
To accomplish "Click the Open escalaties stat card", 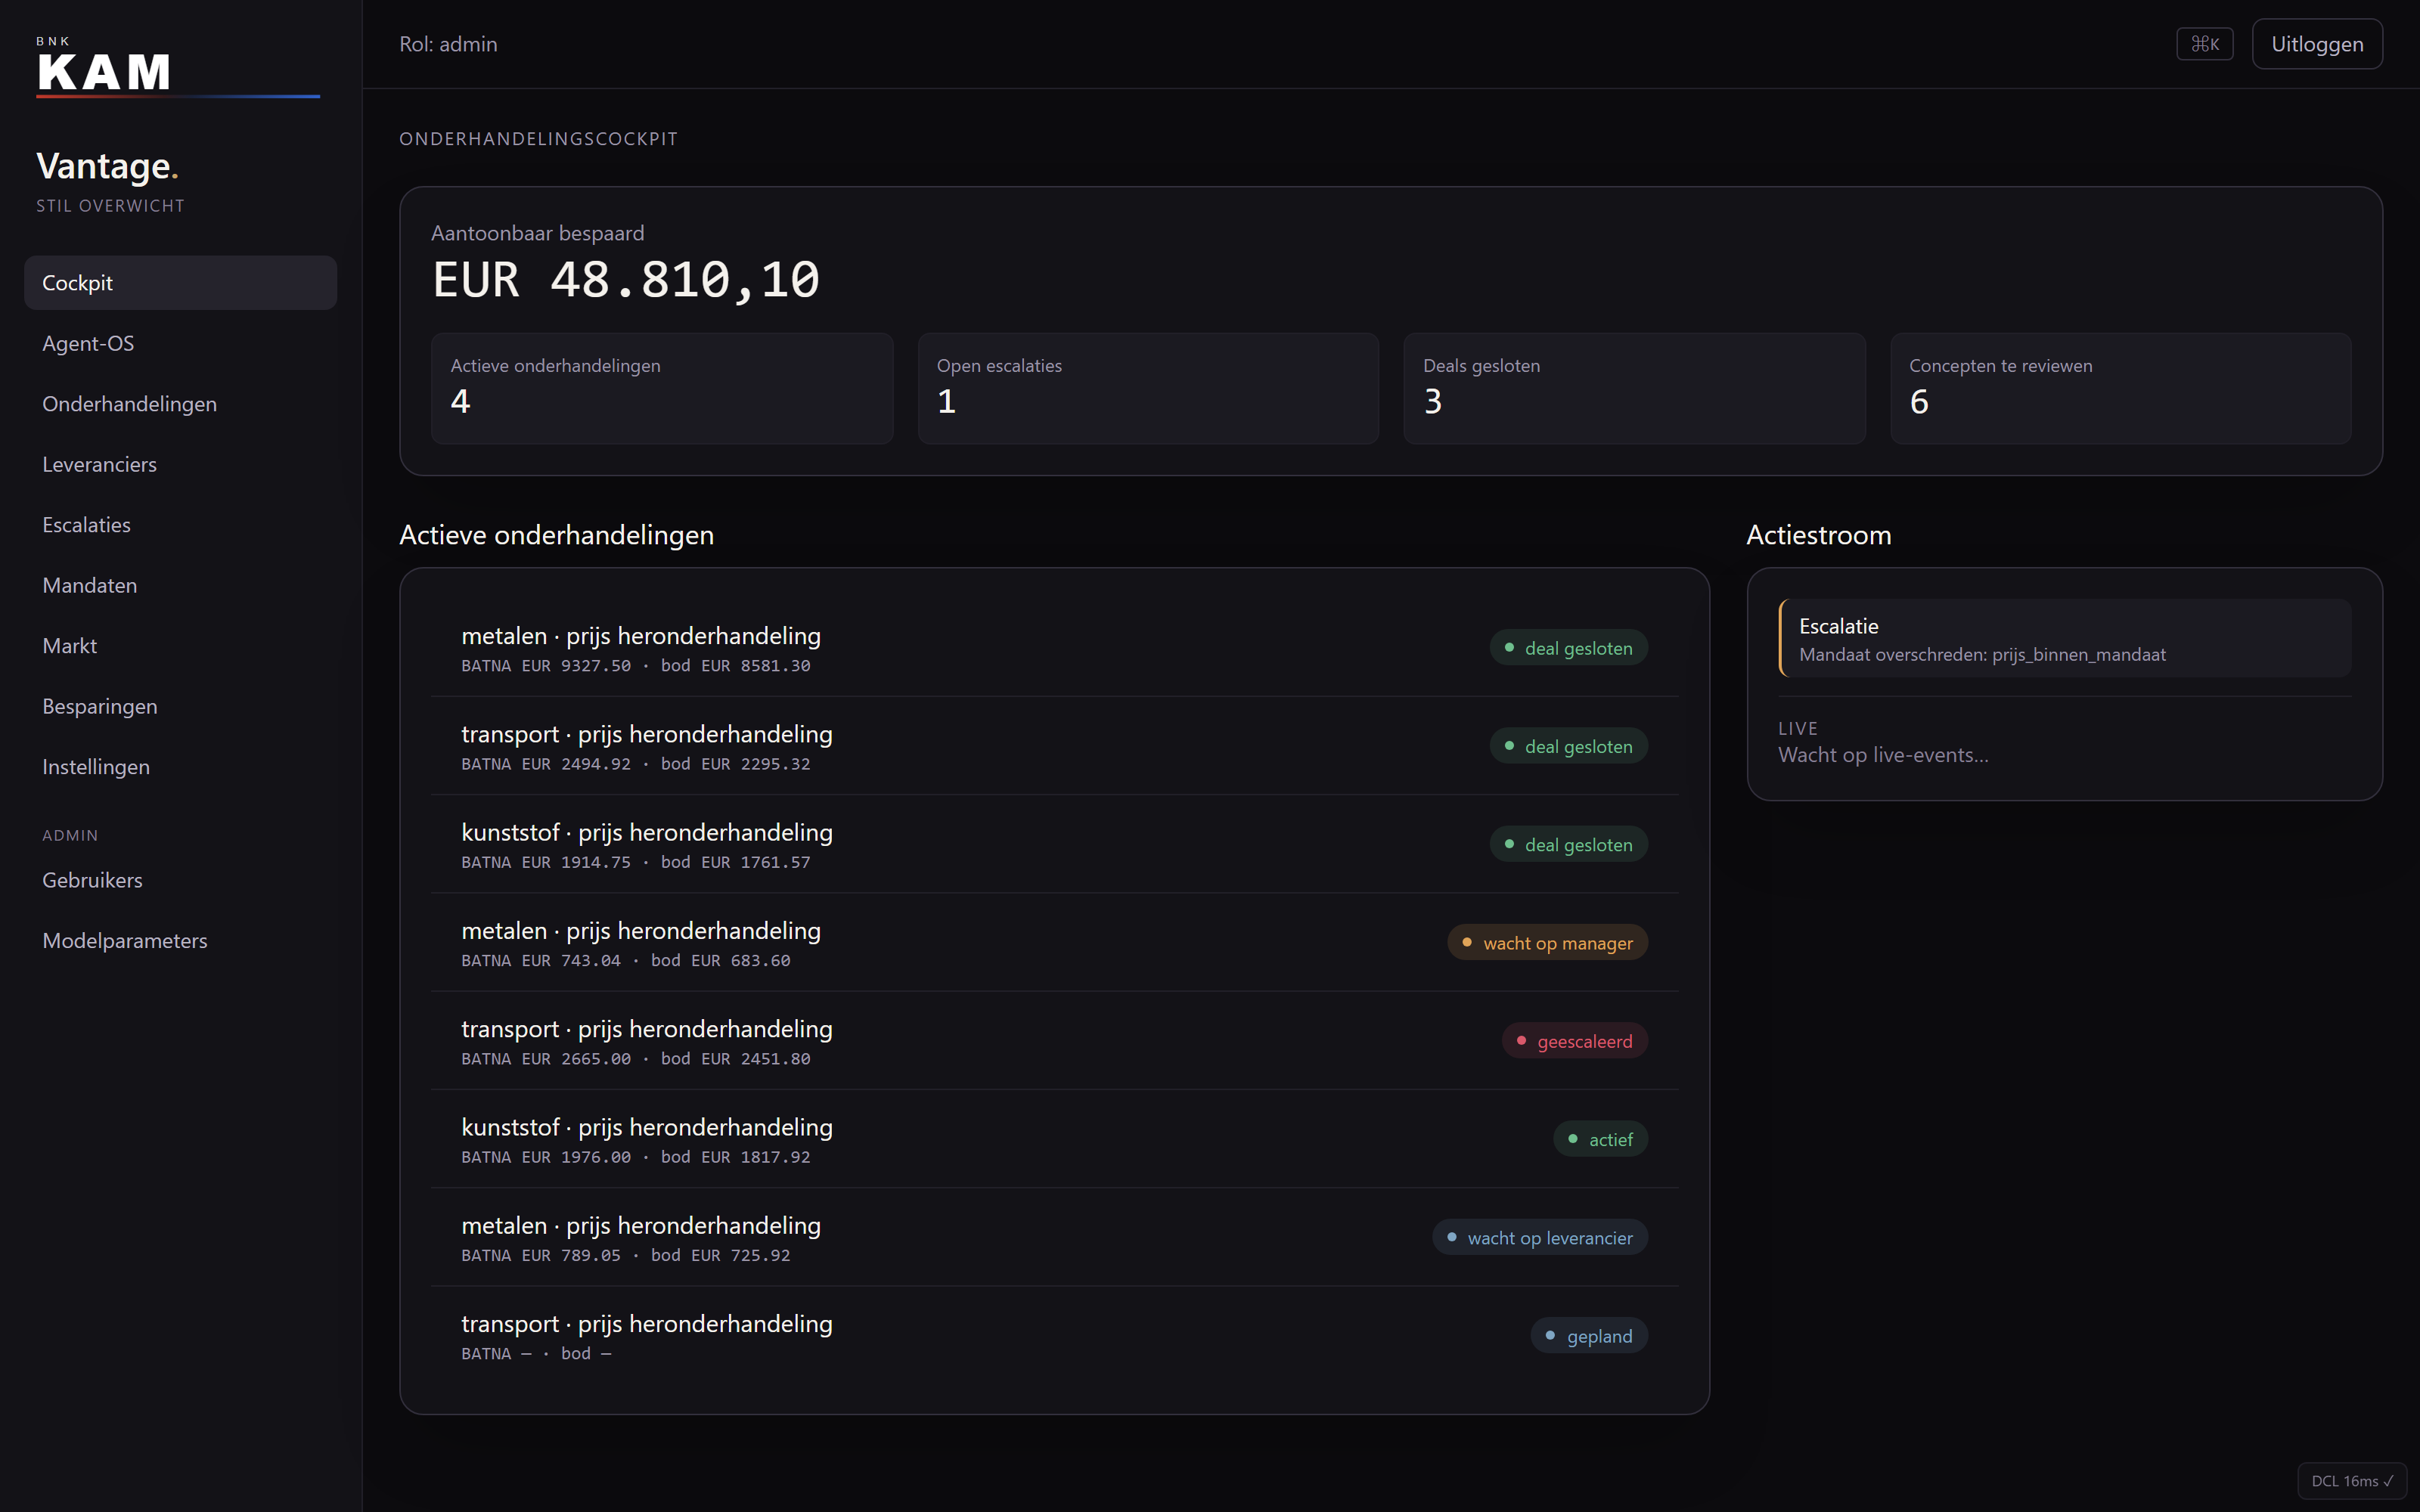I will [x=1148, y=388].
